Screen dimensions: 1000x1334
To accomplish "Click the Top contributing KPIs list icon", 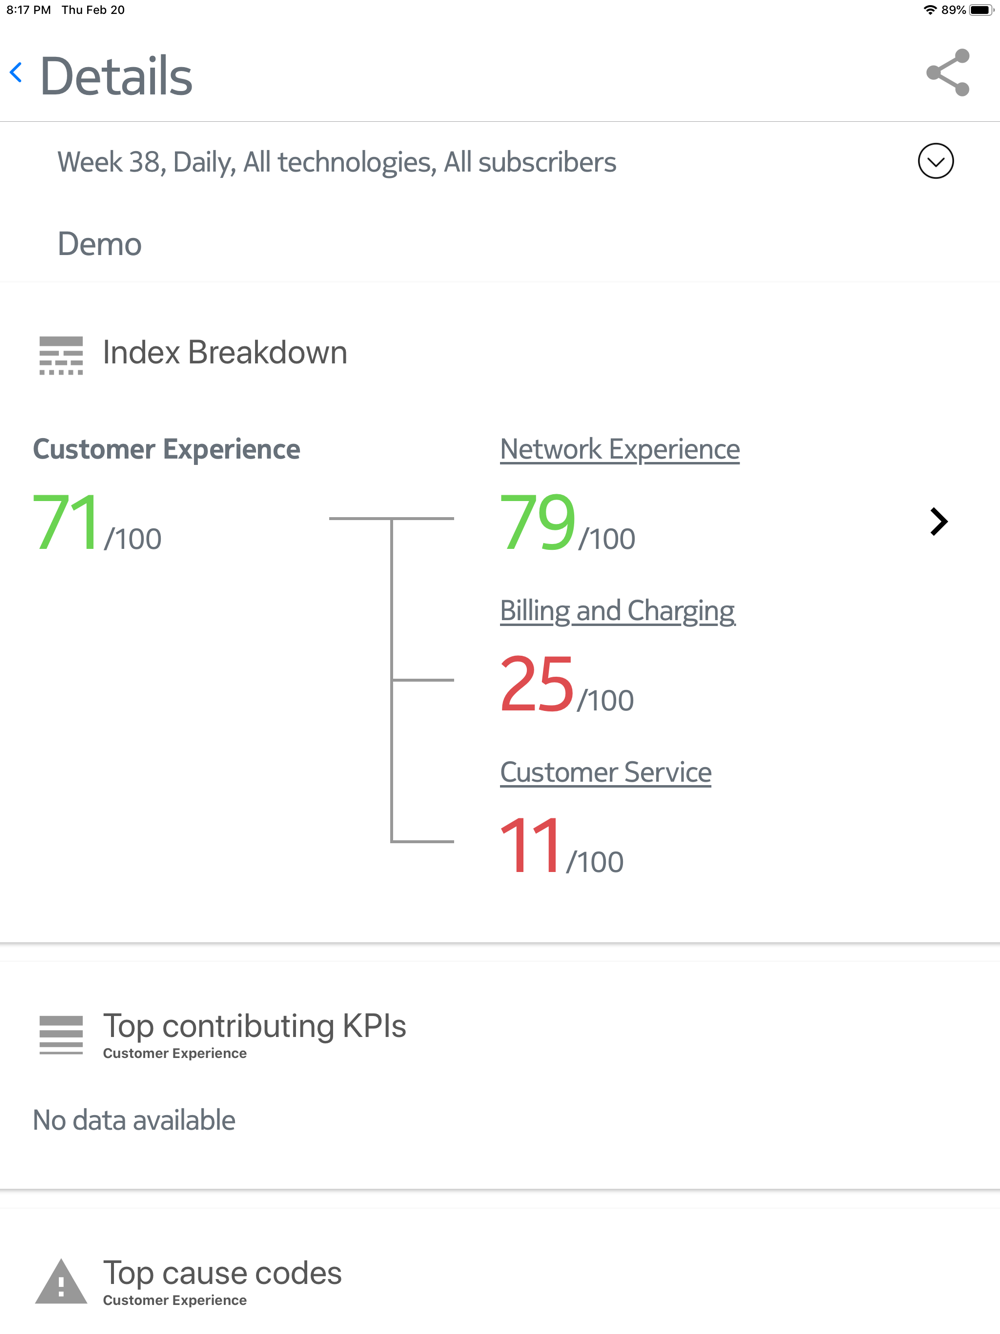I will pos(61,1035).
